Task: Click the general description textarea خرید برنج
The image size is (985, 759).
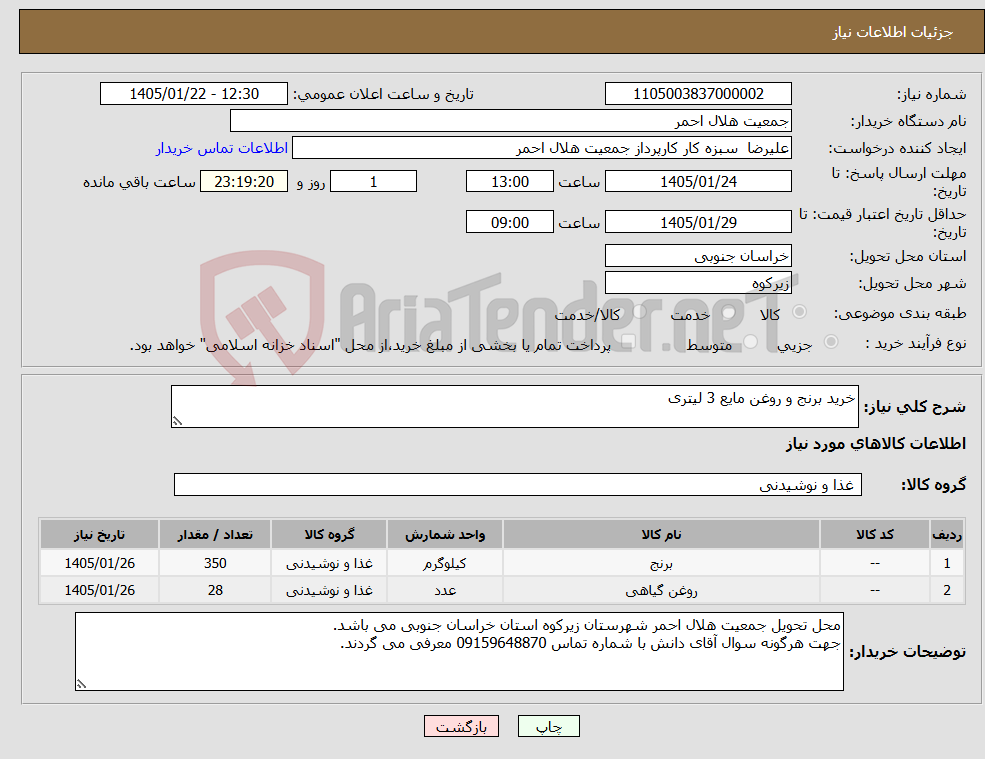Action: 514,407
